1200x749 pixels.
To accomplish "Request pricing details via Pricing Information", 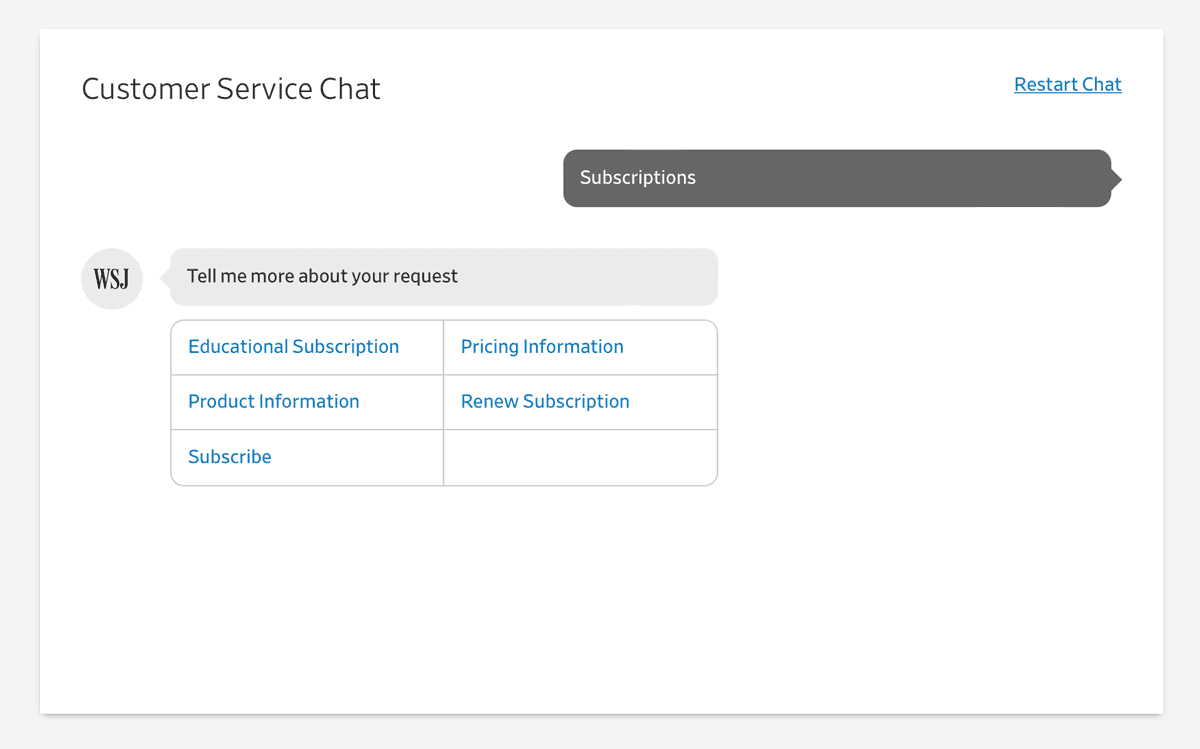I will tap(542, 347).
